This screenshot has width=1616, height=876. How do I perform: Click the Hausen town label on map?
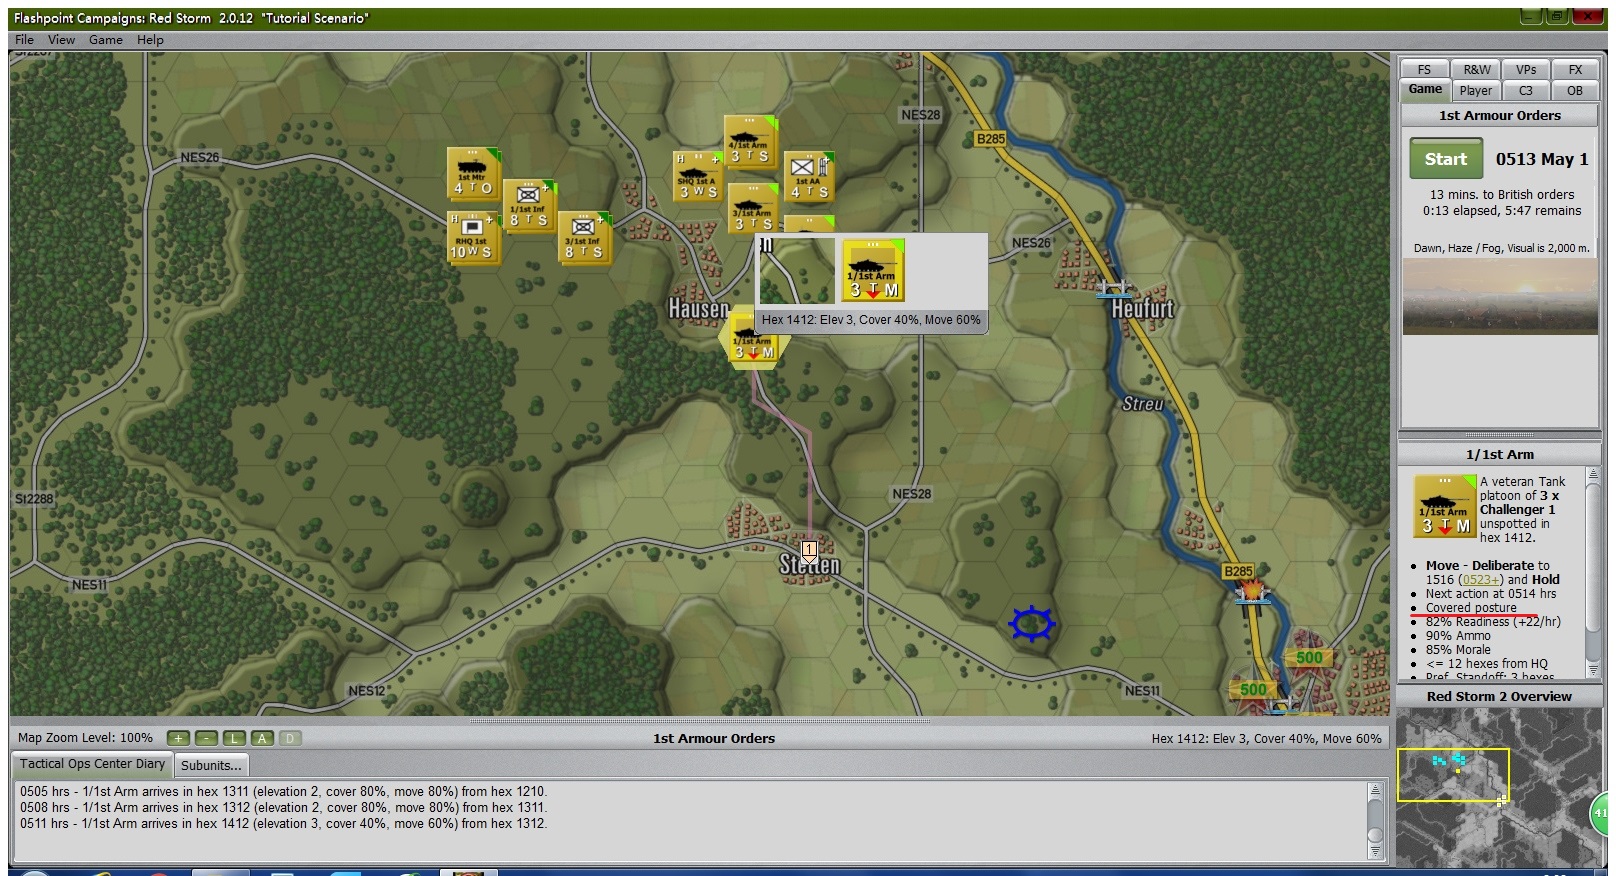(x=698, y=309)
